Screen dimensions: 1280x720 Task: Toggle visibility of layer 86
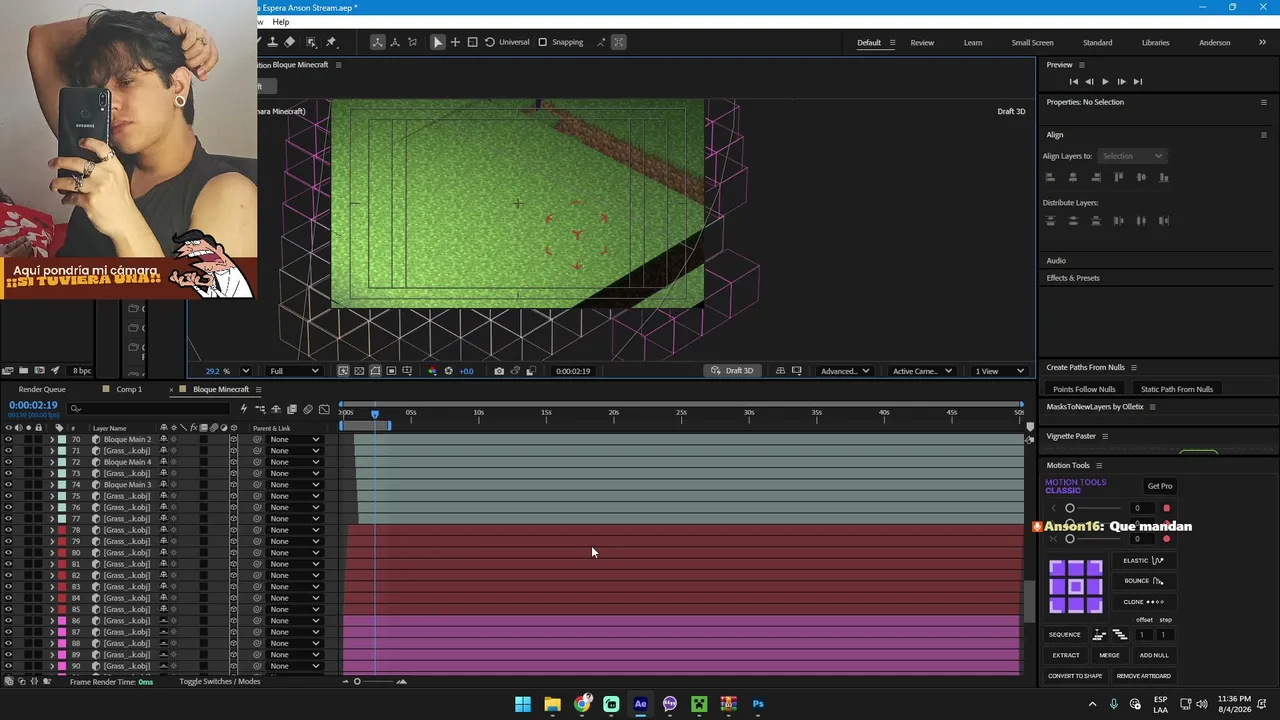[x=8, y=621]
